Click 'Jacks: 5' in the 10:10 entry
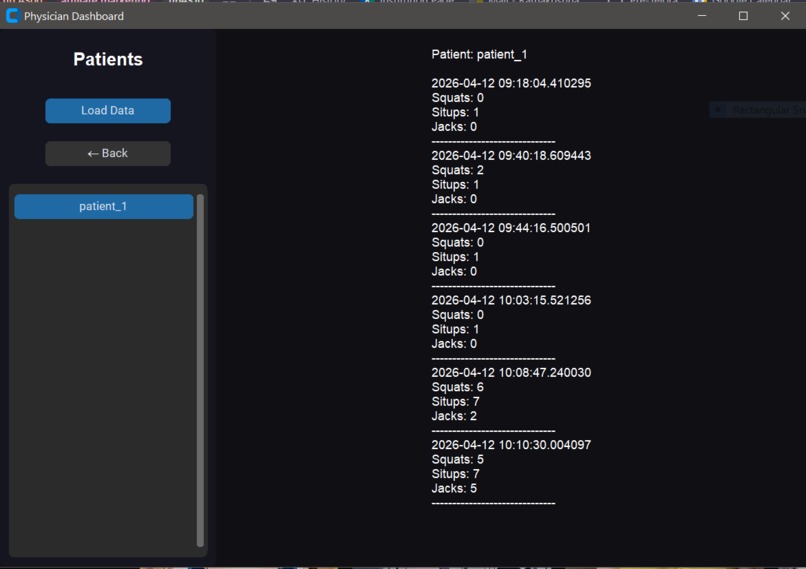806x569 pixels. pyautogui.click(x=454, y=488)
